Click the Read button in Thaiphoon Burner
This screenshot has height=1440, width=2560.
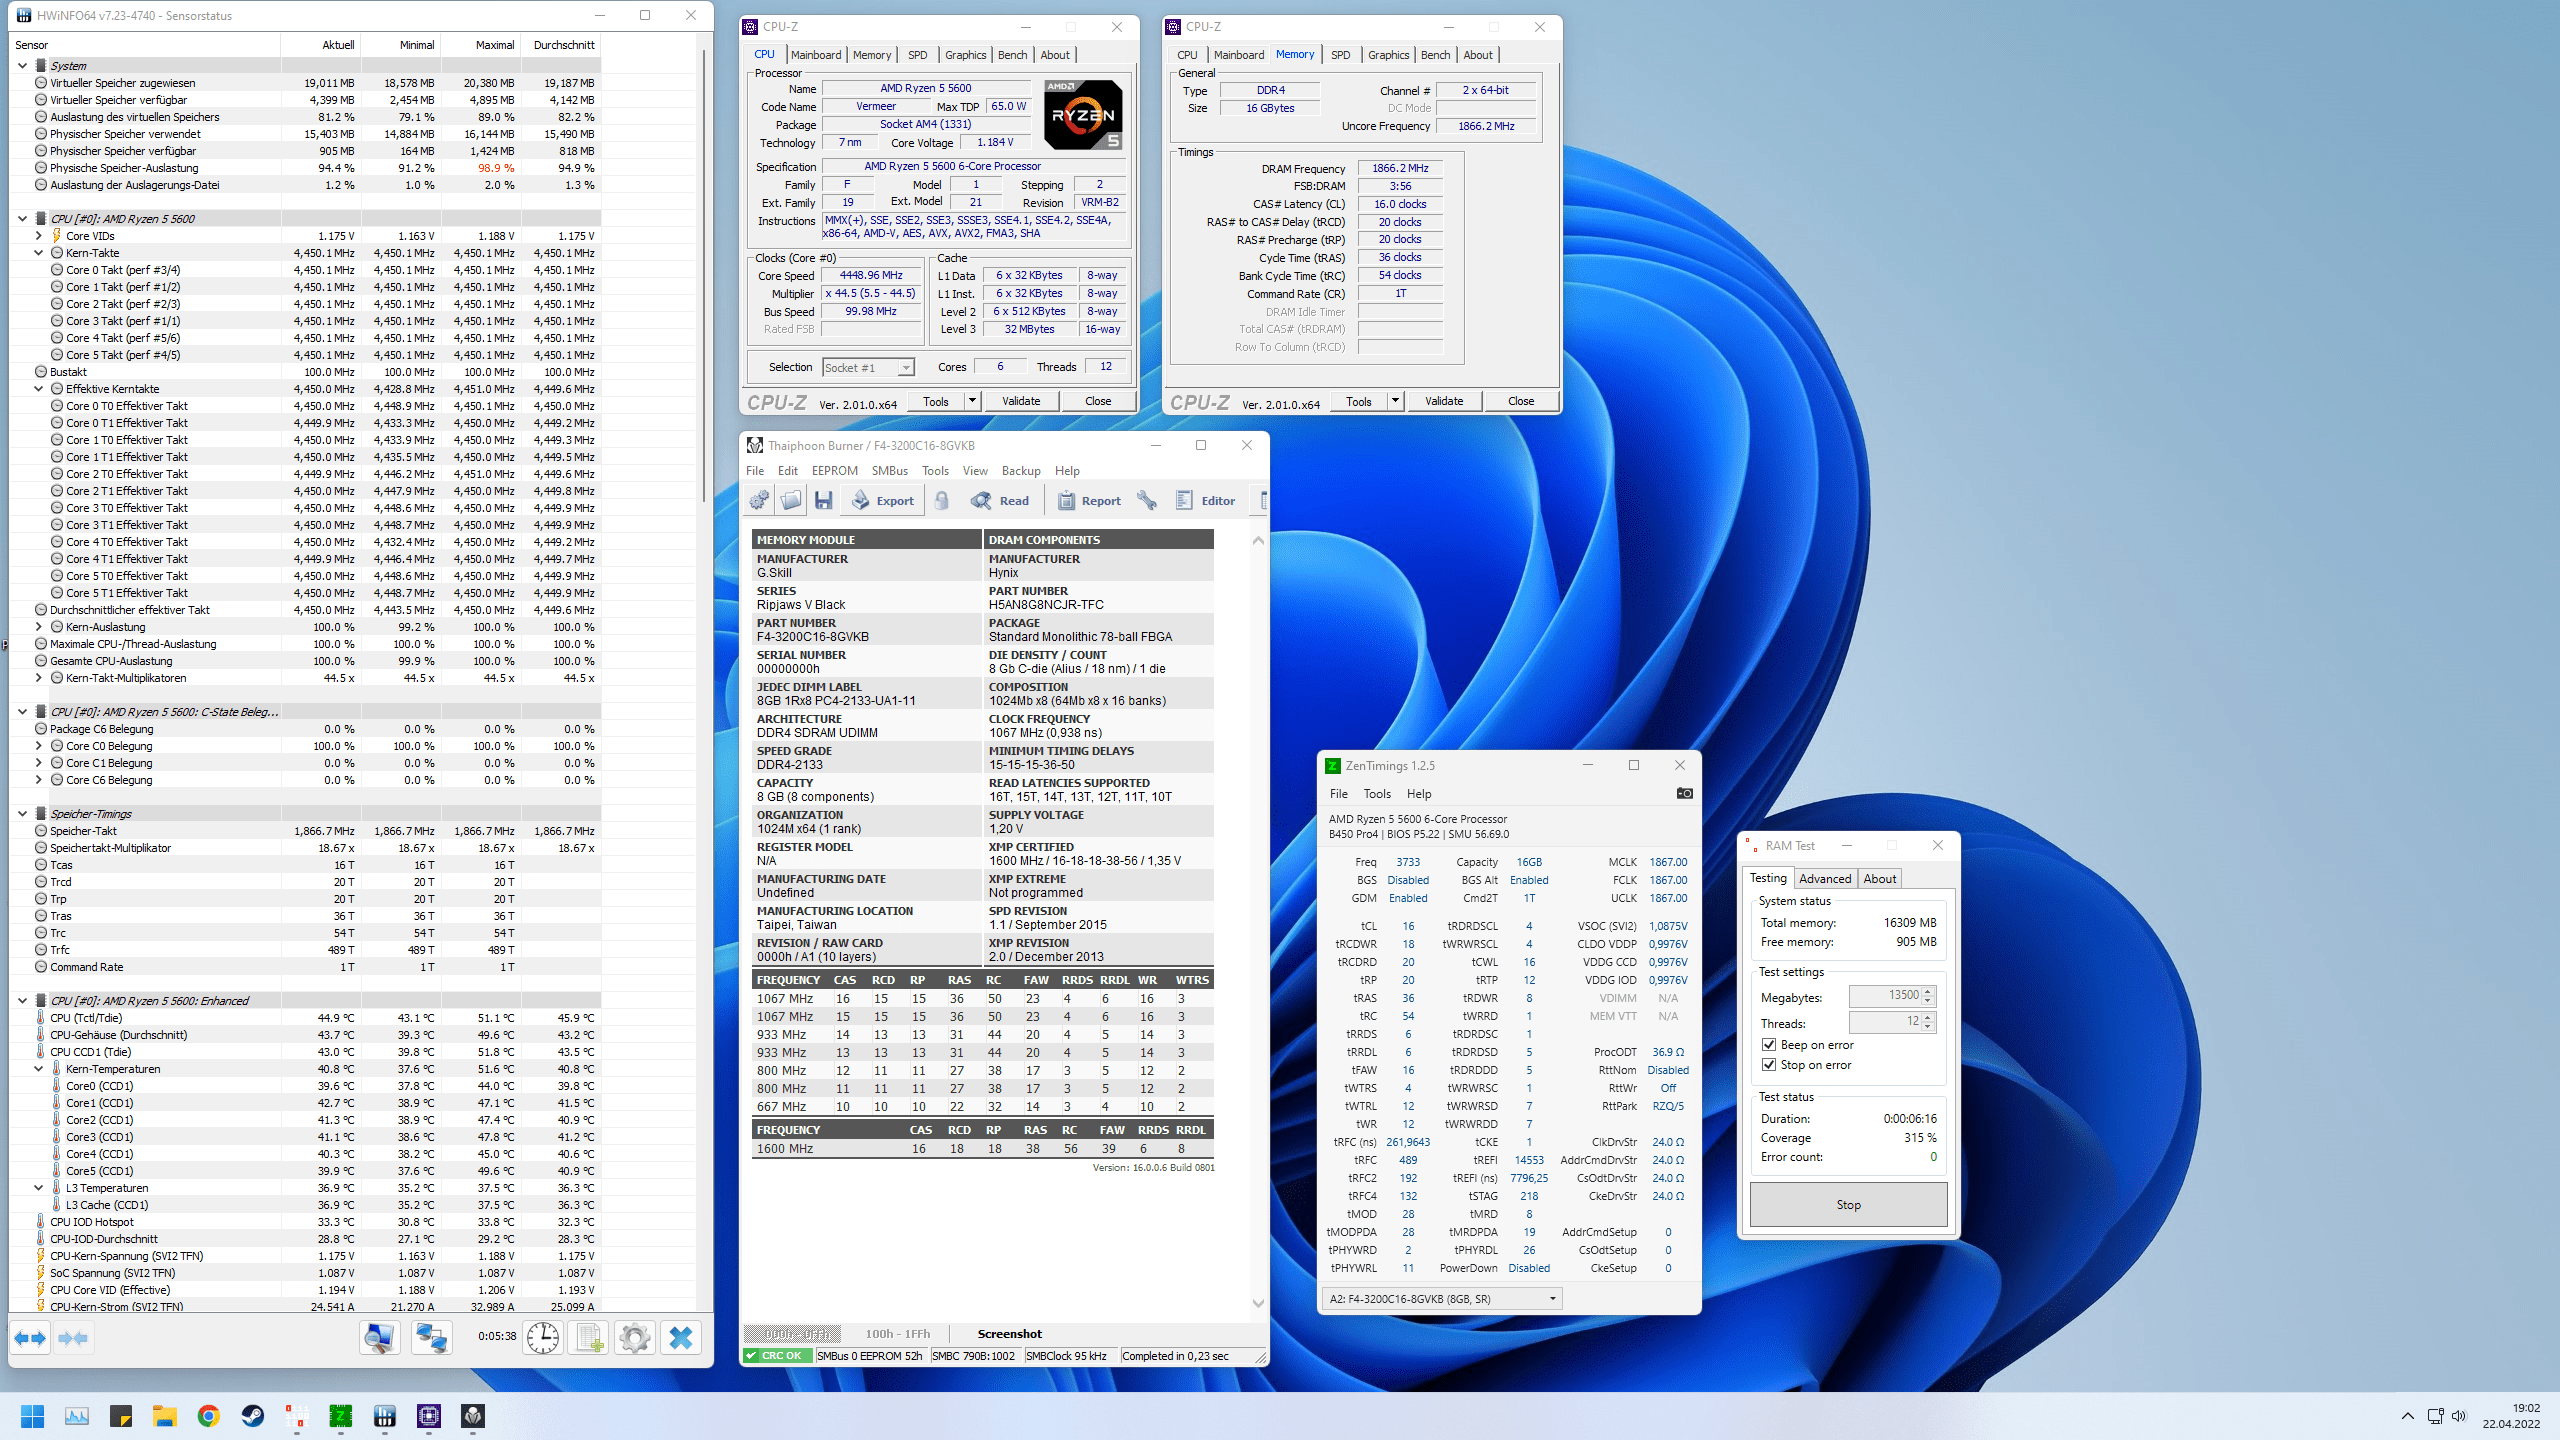pyautogui.click(x=1000, y=501)
